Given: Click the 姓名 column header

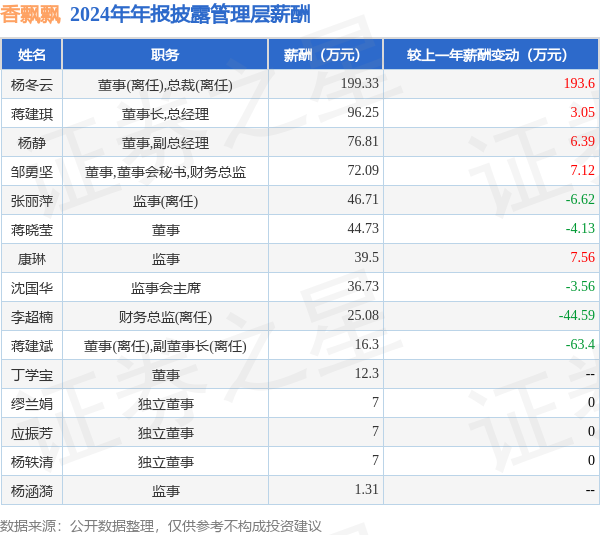Looking at the screenshot, I should [x=32, y=55].
